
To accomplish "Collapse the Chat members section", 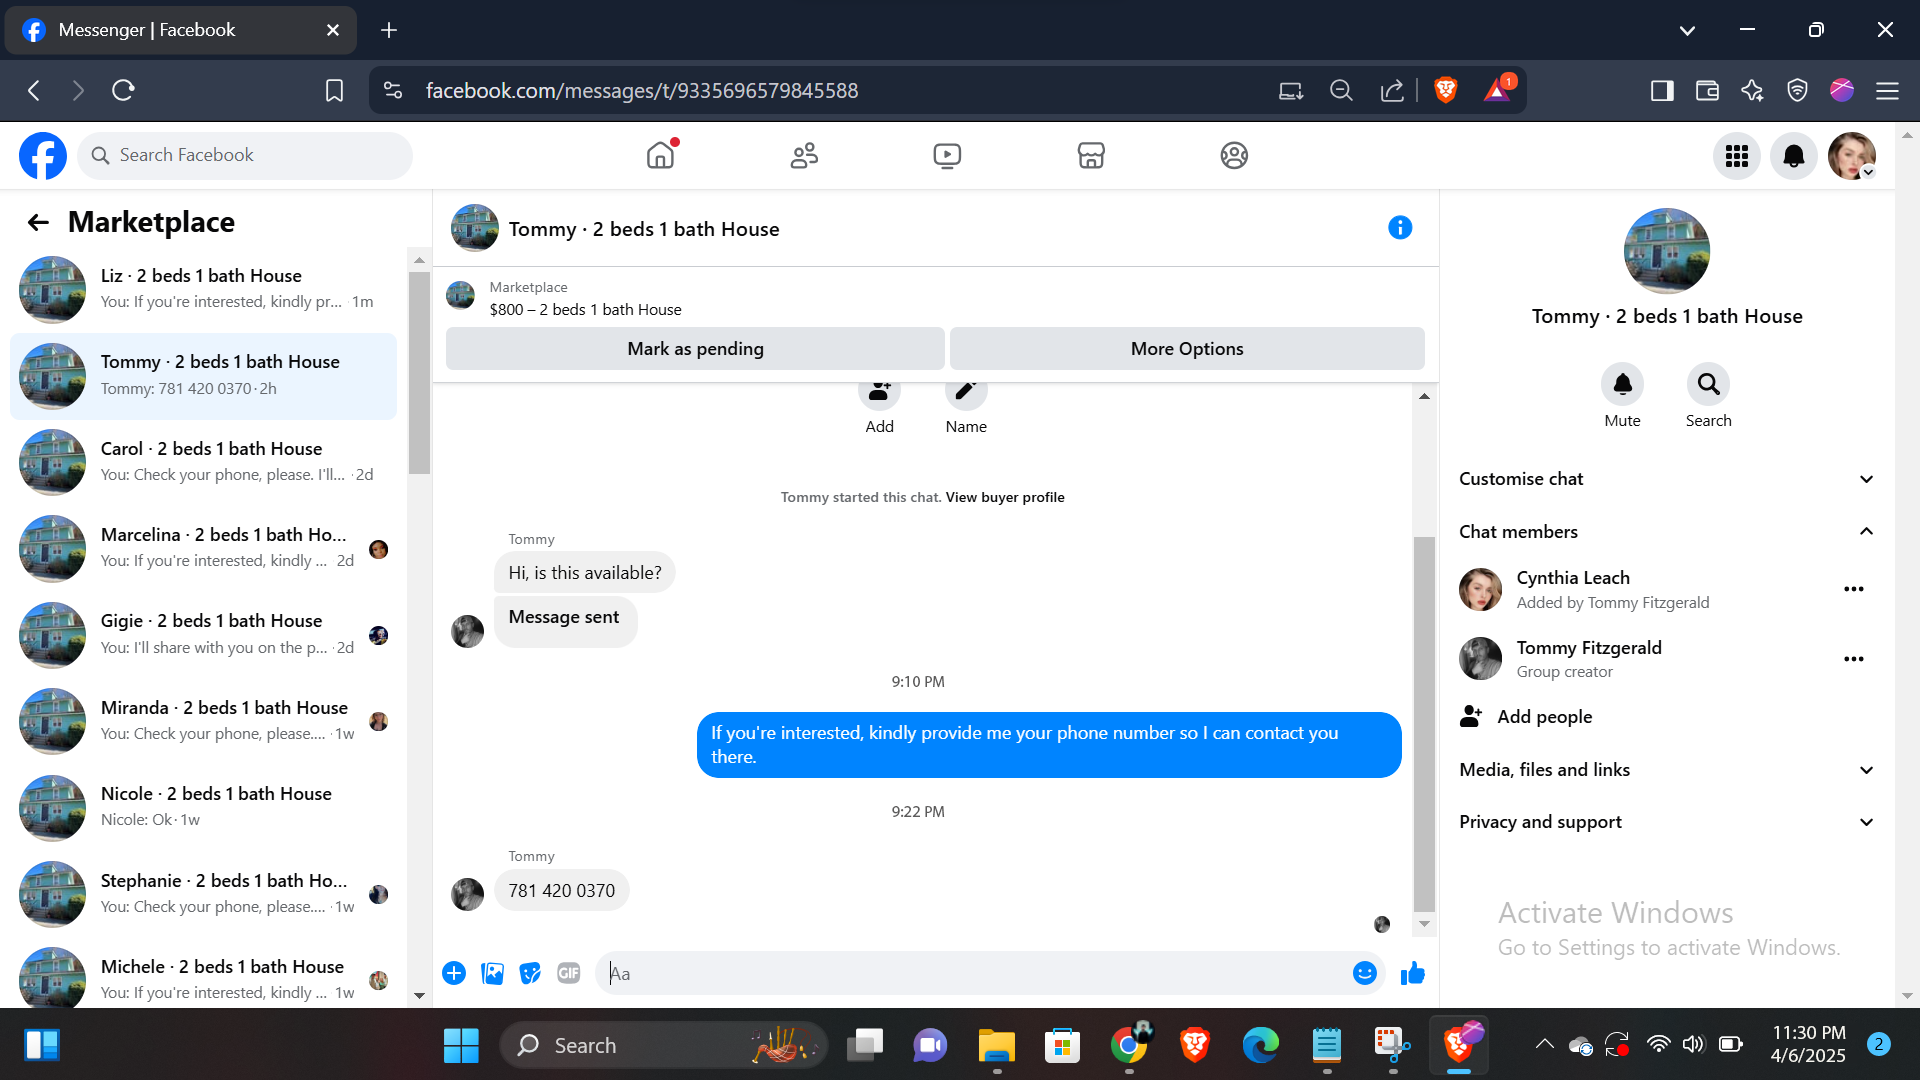I will [1666, 532].
